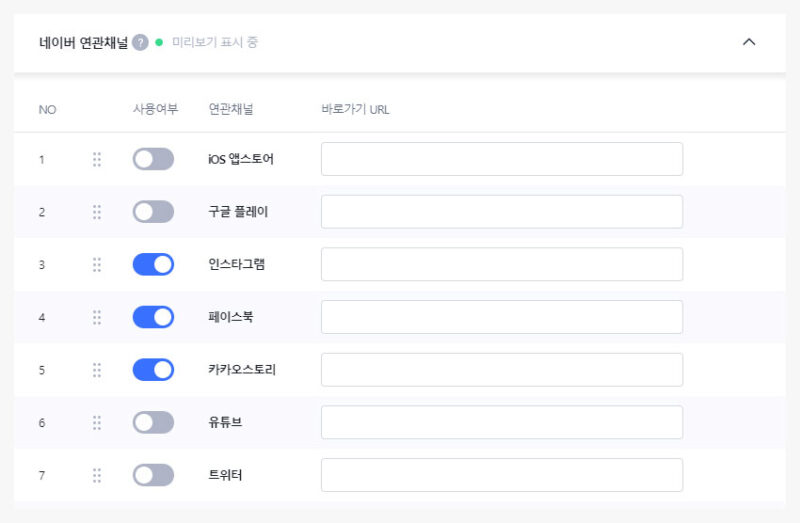
Task: Click the help icon next to 네이버 연관채널
Action: 140,43
